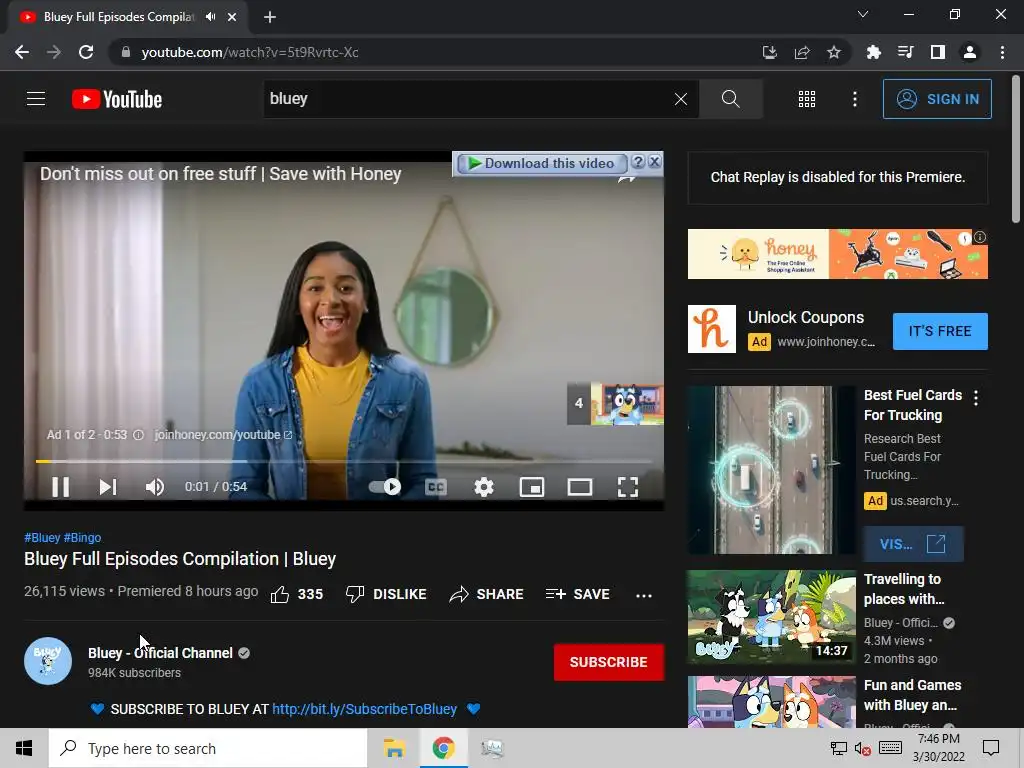This screenshot has height=768, width=1024.
Task: Close the download video bar
Action: point(654,162)
